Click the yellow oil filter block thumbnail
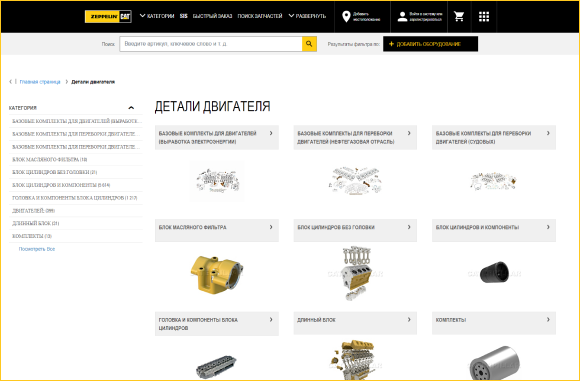The height and width of the screenshot is (381, 580). coord(217,274)
